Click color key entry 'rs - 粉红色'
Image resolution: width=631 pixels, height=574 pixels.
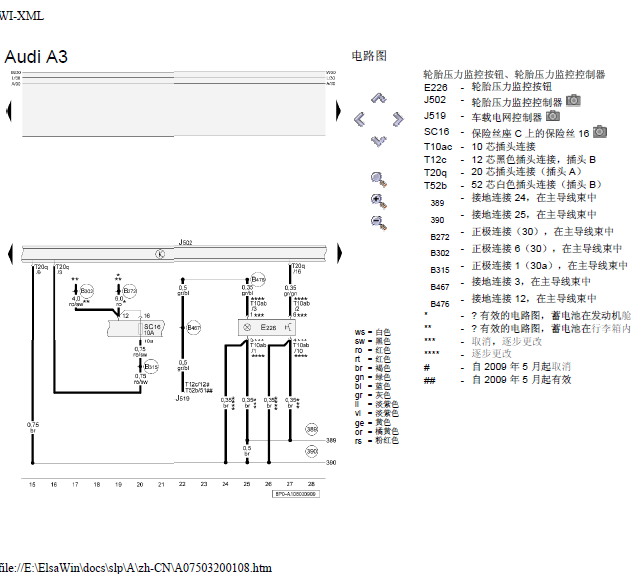[377, 441]
